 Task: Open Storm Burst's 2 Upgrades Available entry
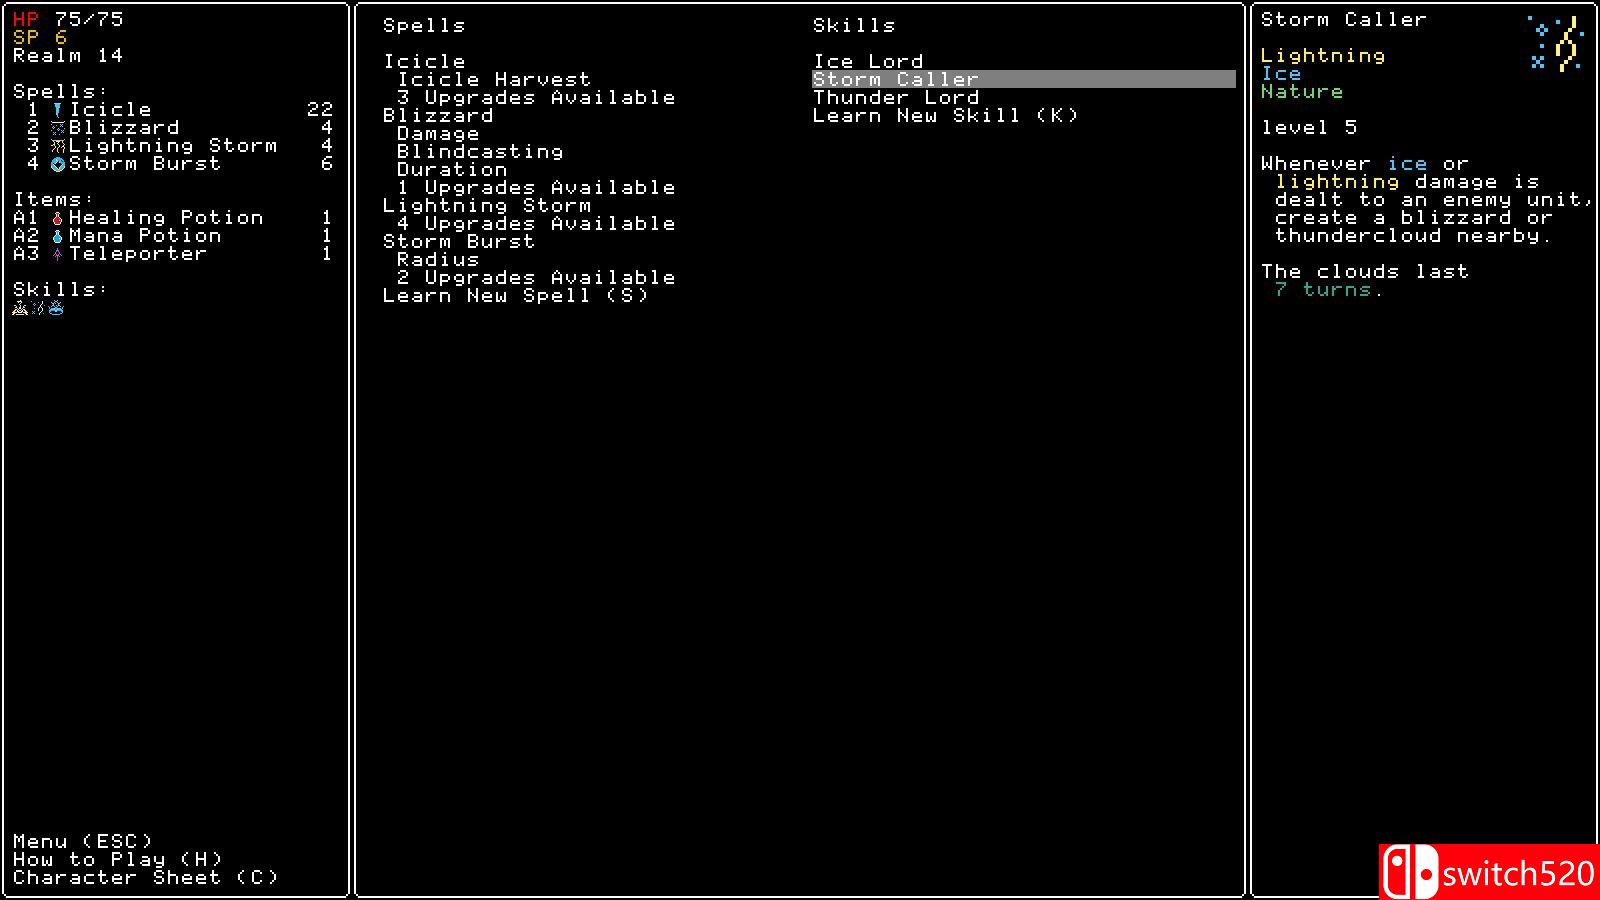coord(536,277)
